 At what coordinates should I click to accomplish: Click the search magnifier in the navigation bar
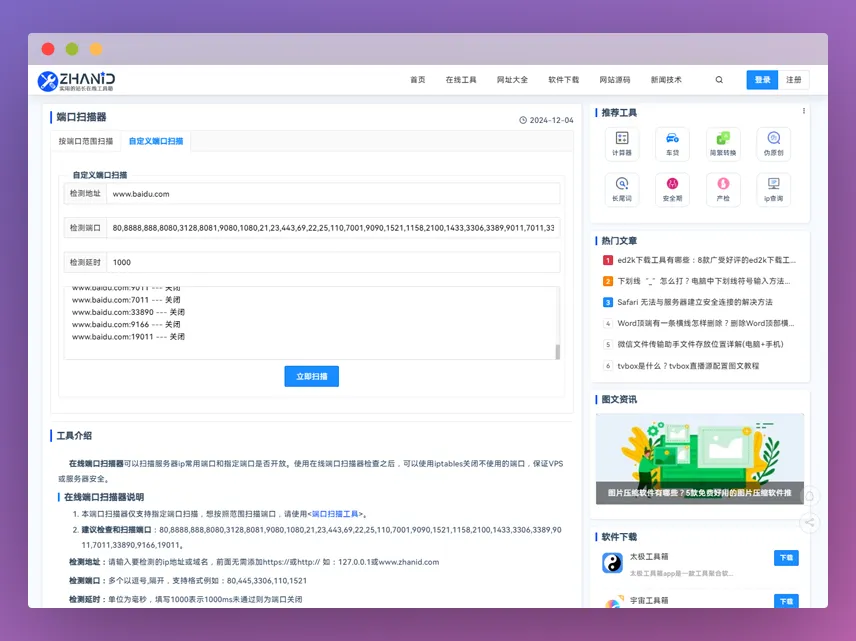pos(718,79)
